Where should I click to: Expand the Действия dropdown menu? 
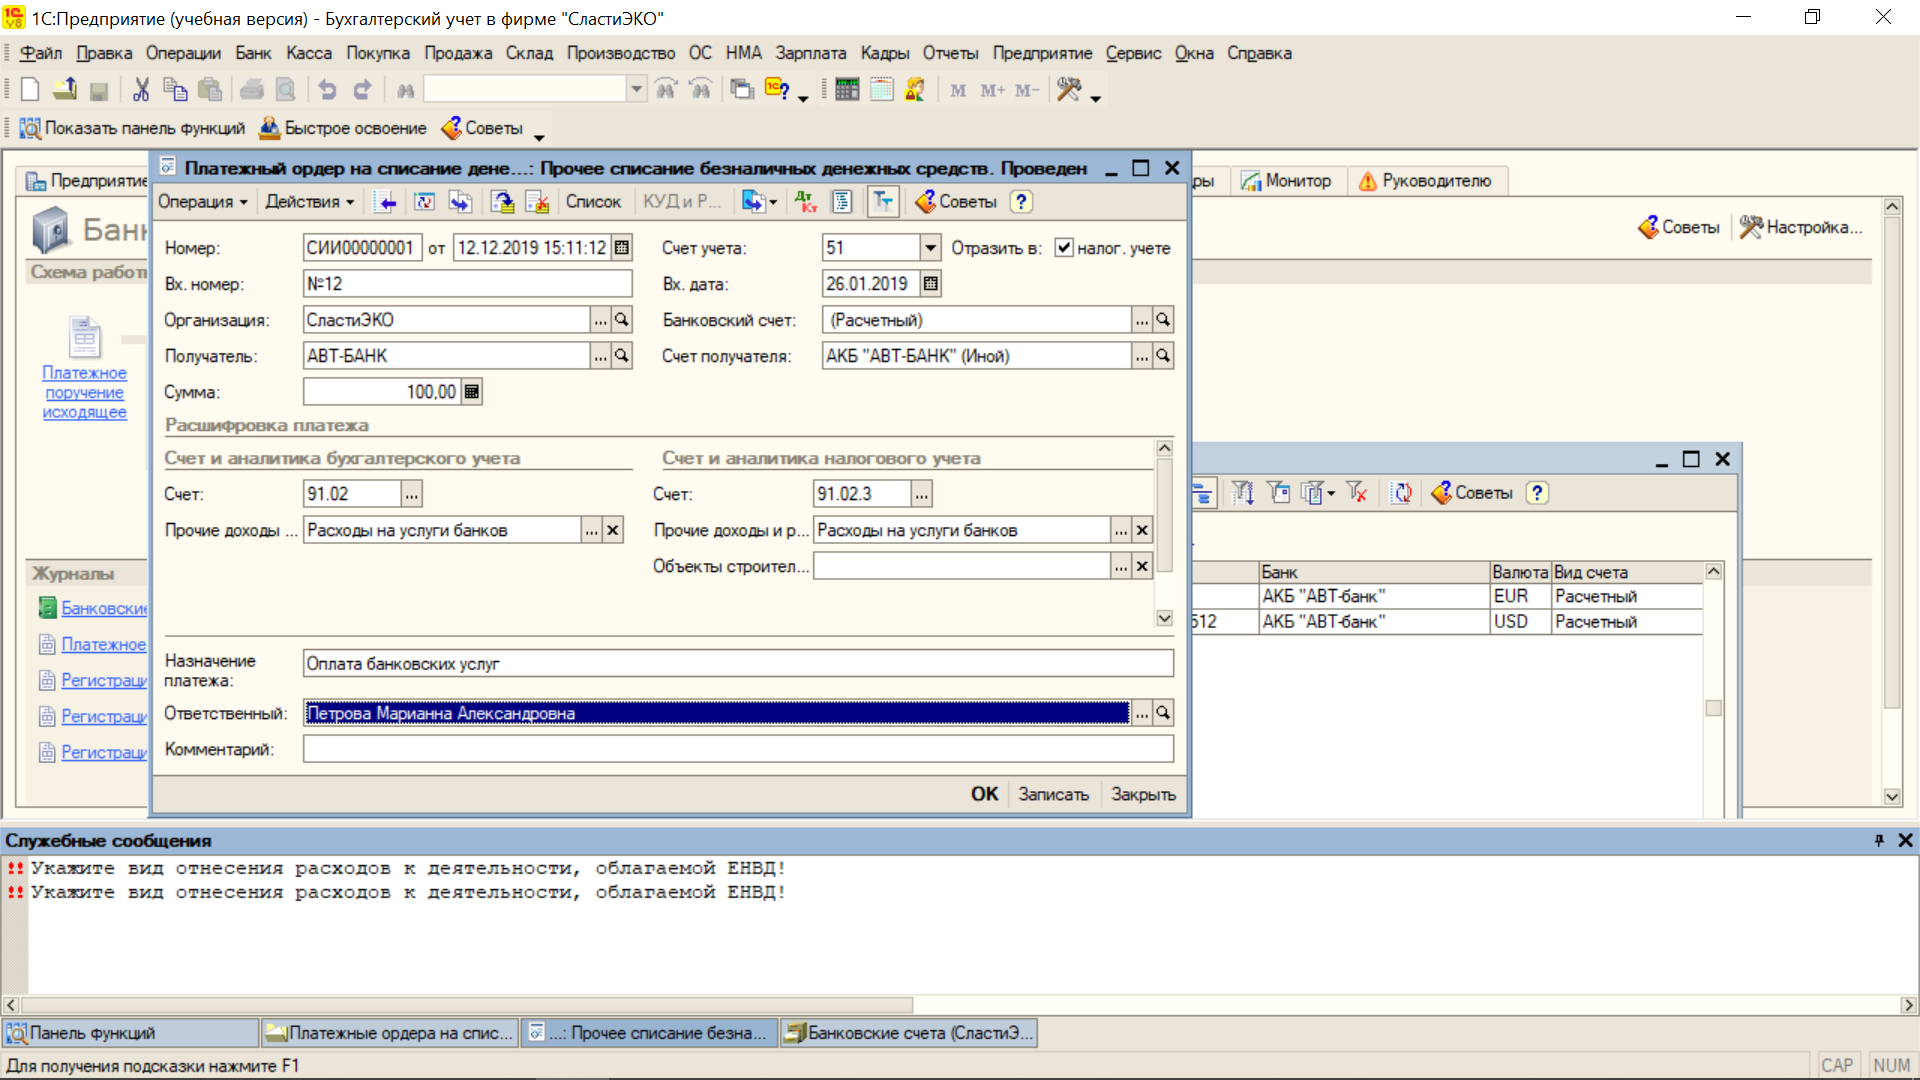pyautogui.click(x=310, y=202)
